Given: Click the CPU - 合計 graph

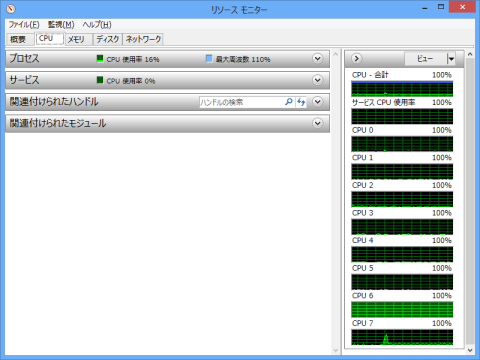Looking at the screenshot, I should pyautogui.click(x=402, y=89).
